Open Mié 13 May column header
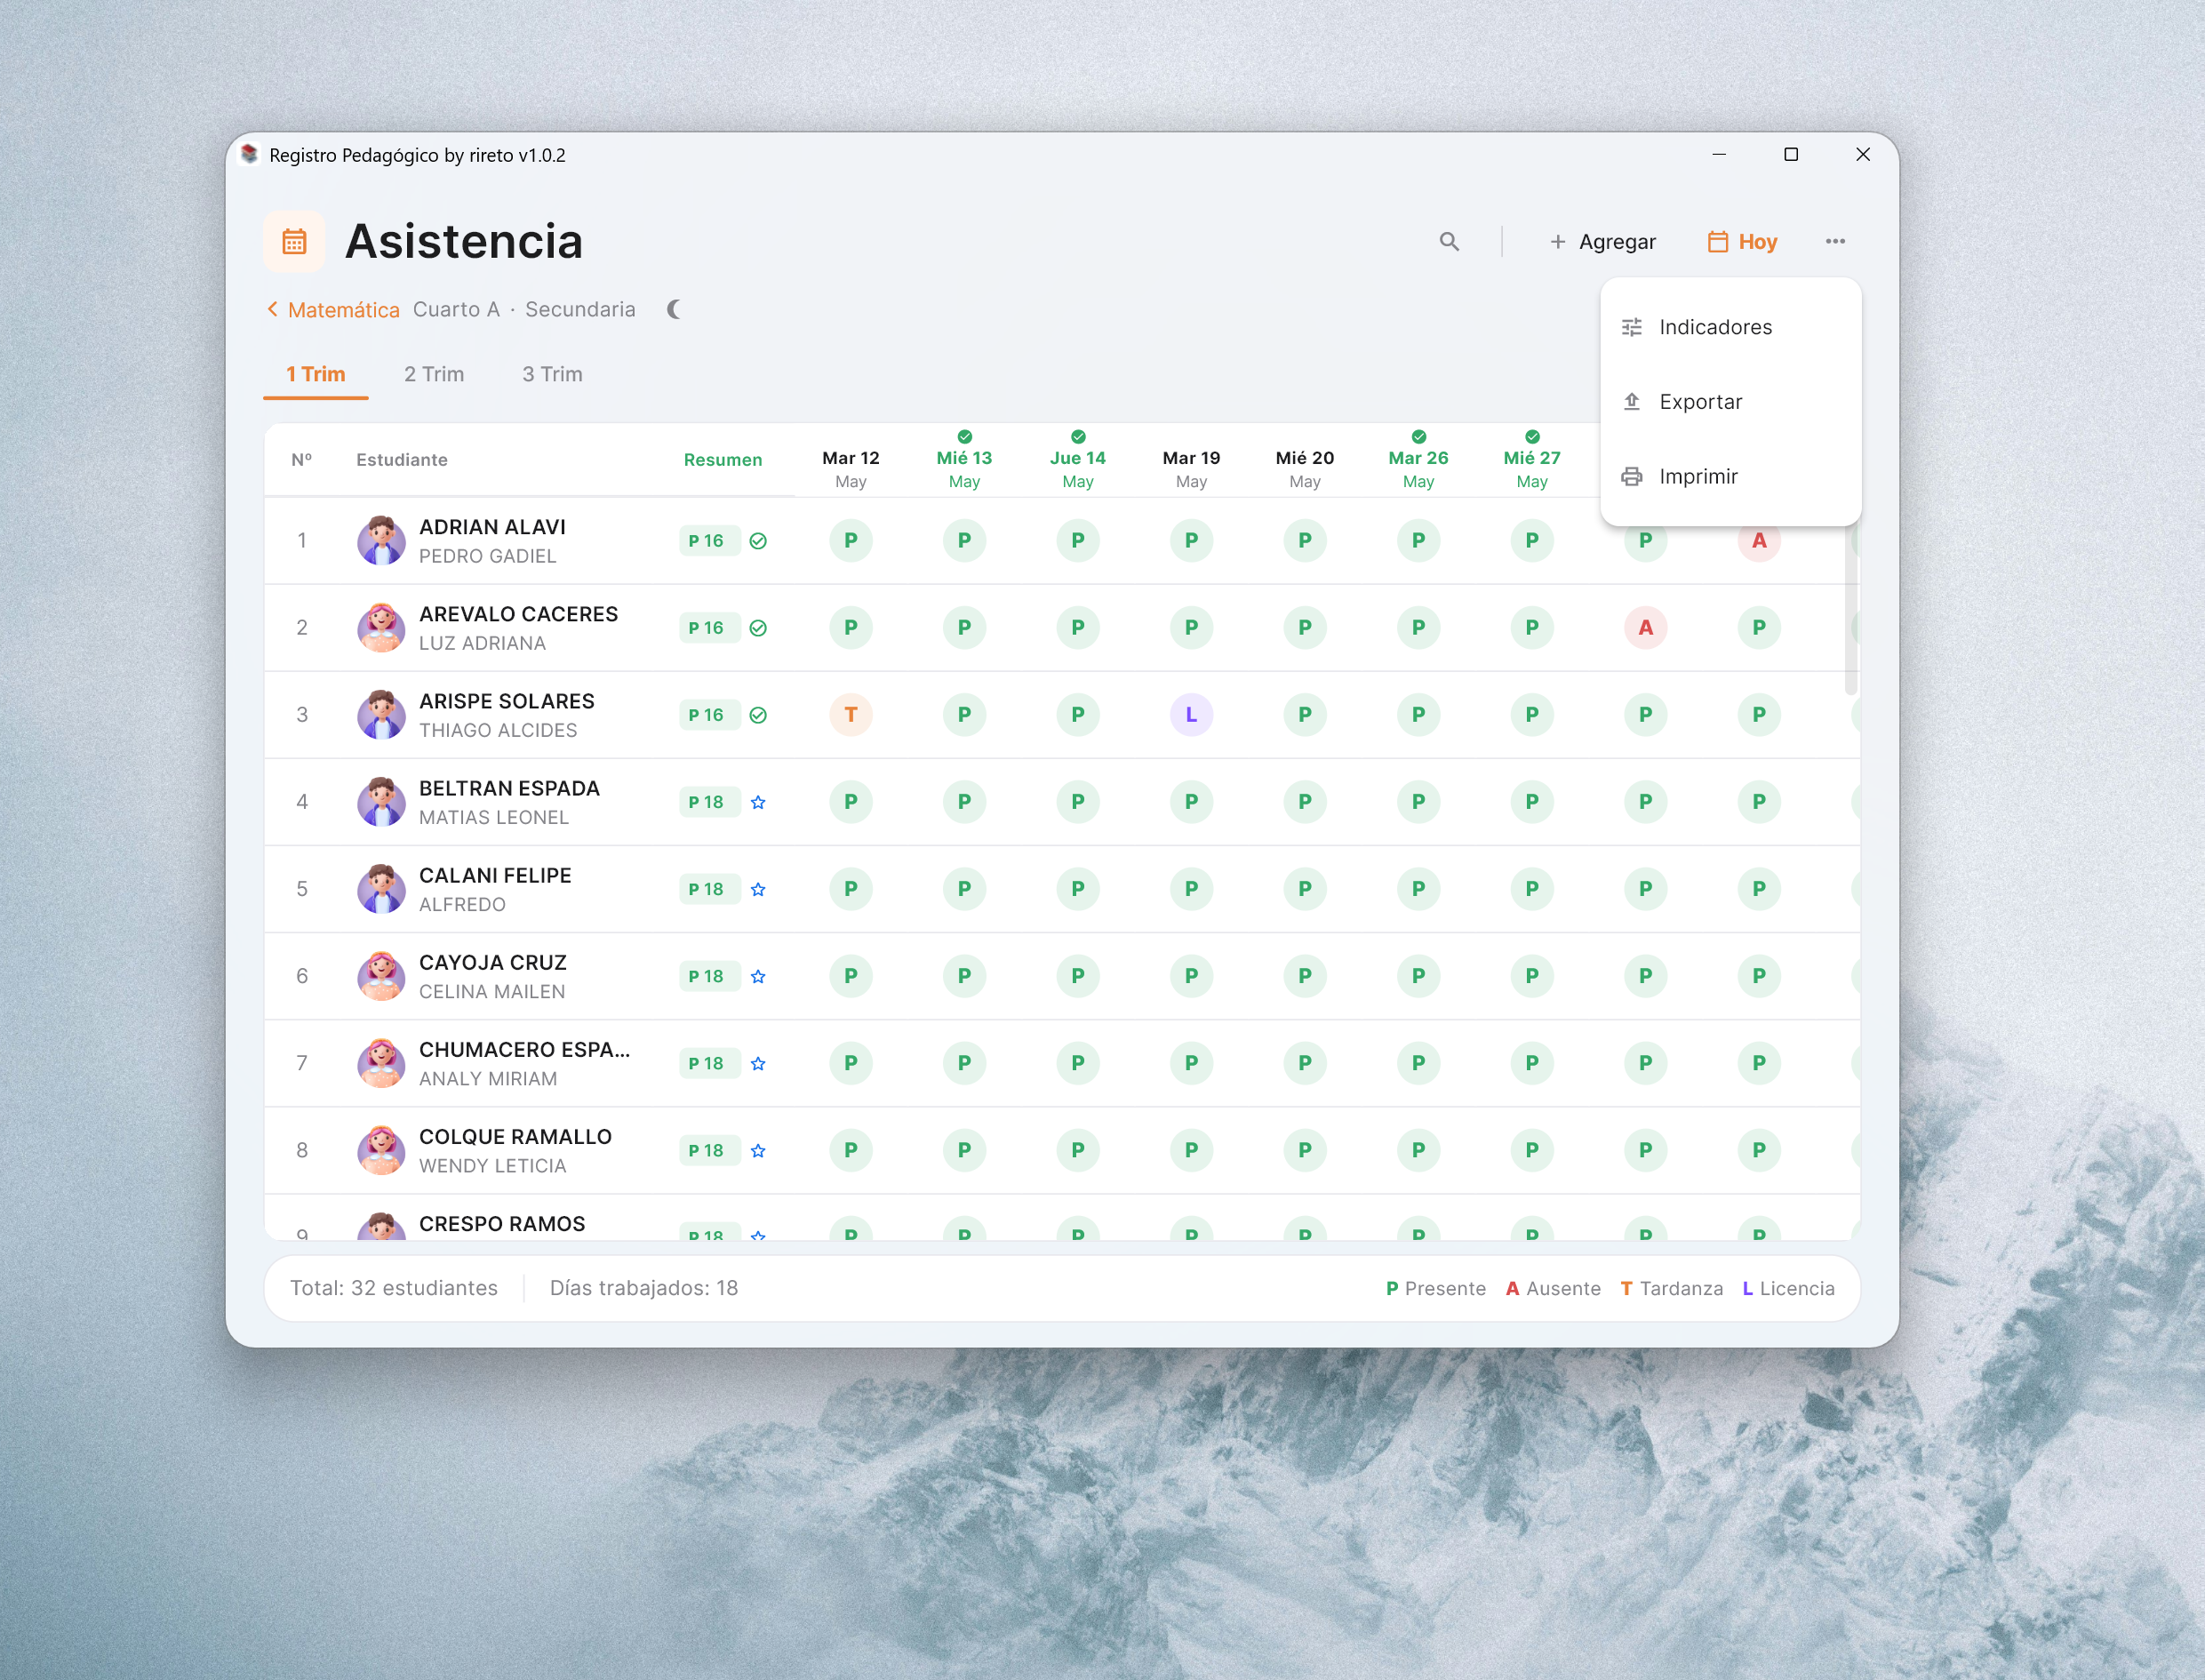 [x=964, y=461]
